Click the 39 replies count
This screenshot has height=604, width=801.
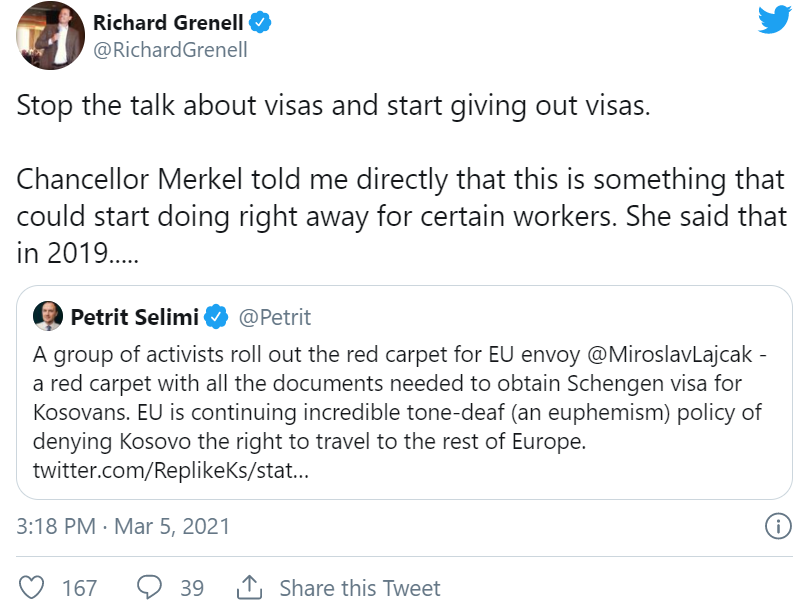click(x=191, y=588)
